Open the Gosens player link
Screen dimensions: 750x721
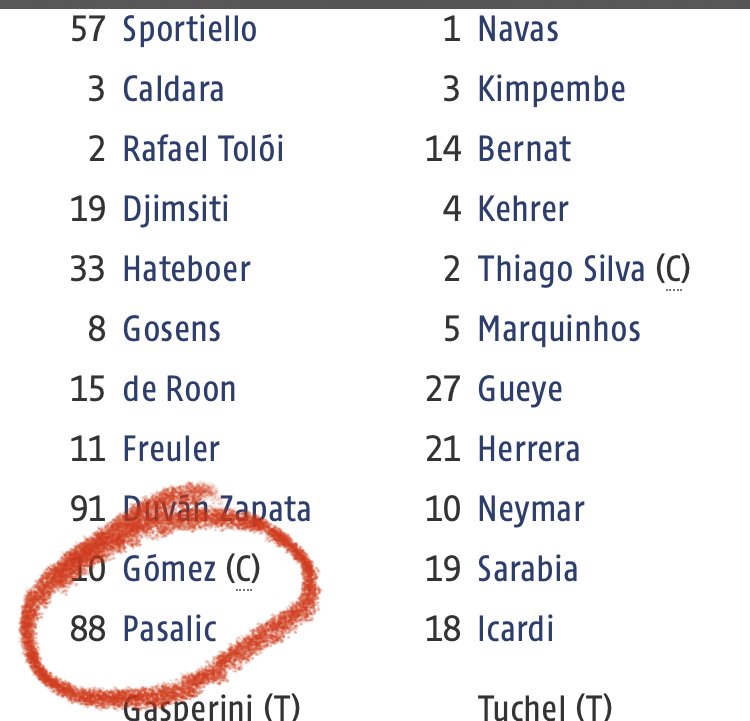(x=172, y=329)
